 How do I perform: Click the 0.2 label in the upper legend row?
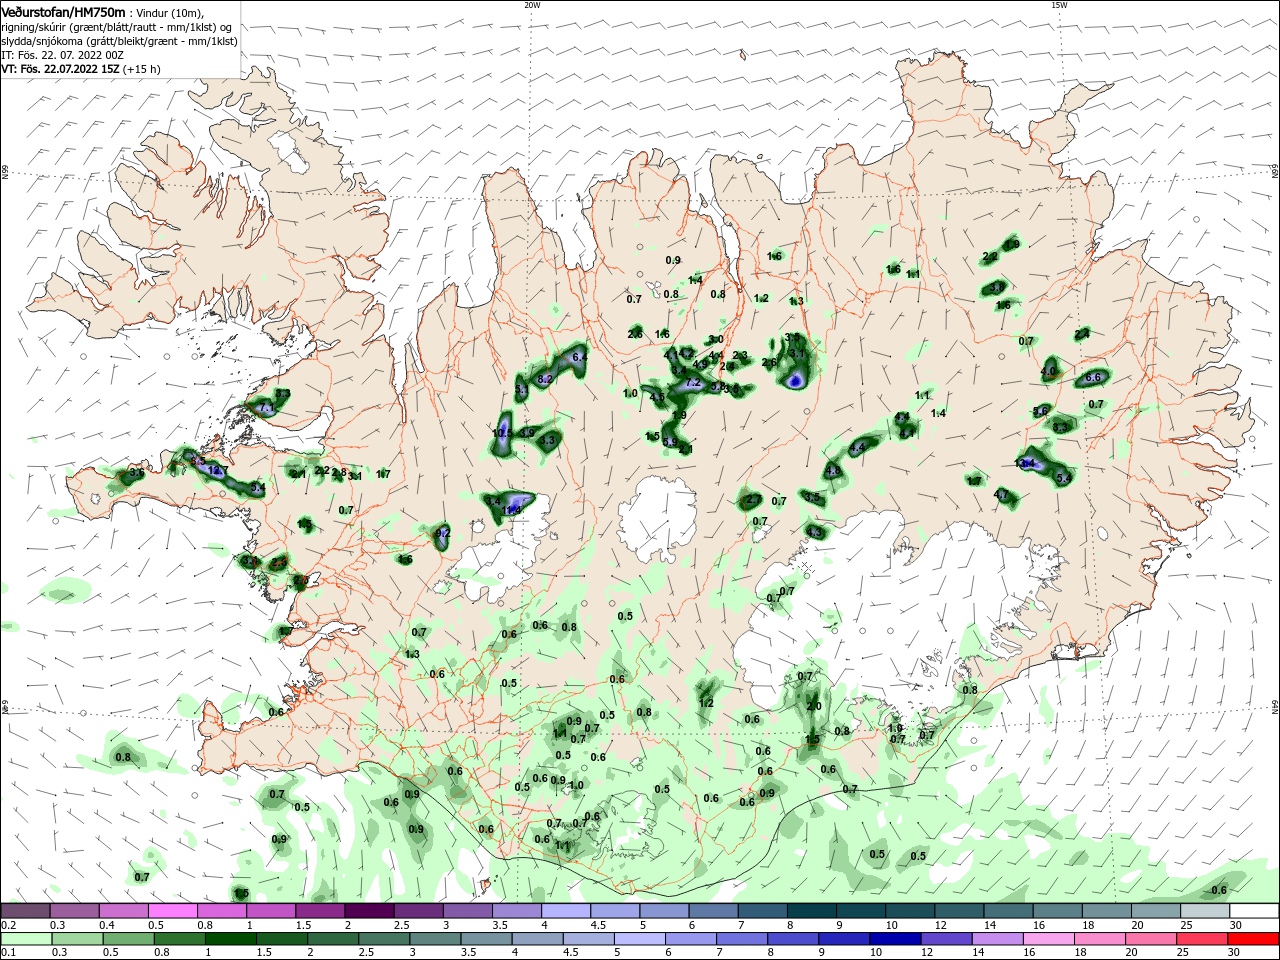[8, 925]
